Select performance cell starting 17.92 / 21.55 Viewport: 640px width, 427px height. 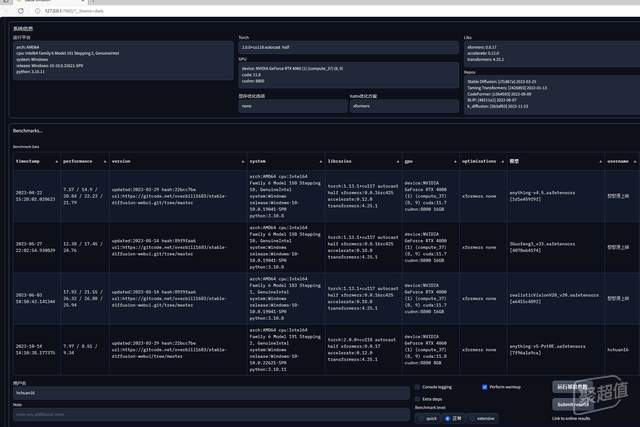pos(83,298)
